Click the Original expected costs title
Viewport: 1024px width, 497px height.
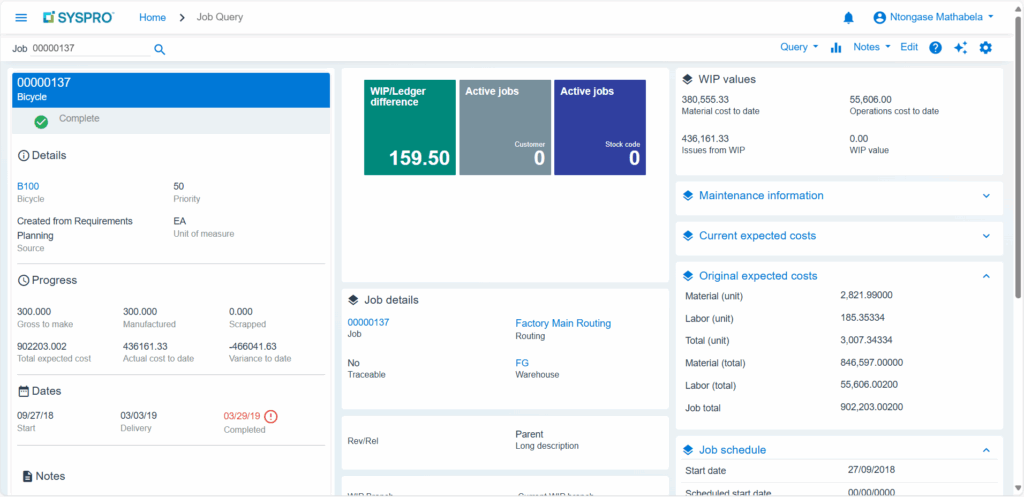tap(758, 276)
